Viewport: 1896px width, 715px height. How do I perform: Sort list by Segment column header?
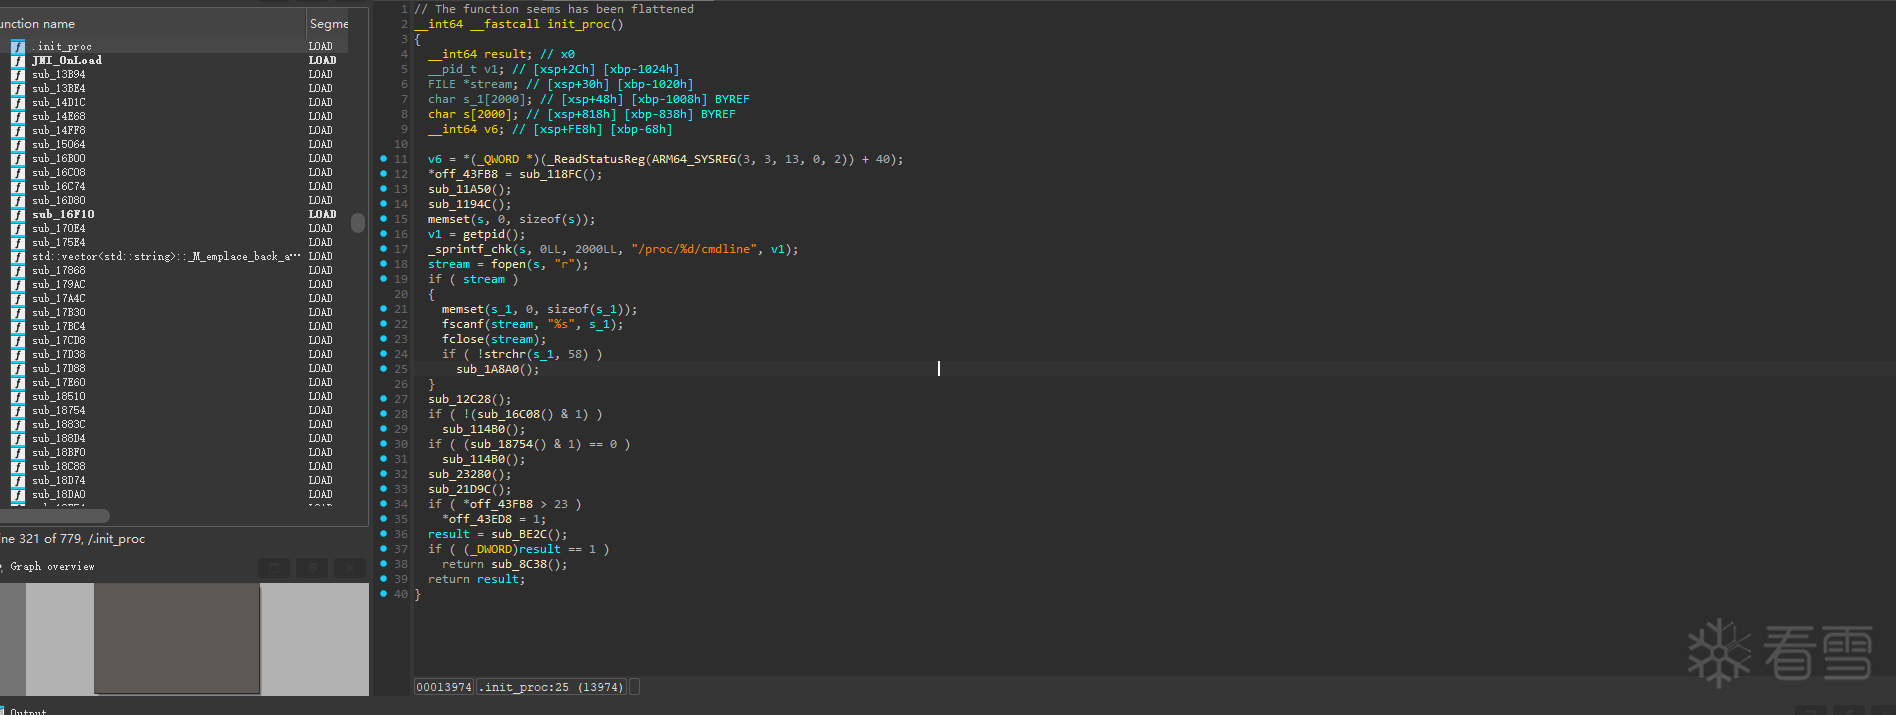pos(329,23)
